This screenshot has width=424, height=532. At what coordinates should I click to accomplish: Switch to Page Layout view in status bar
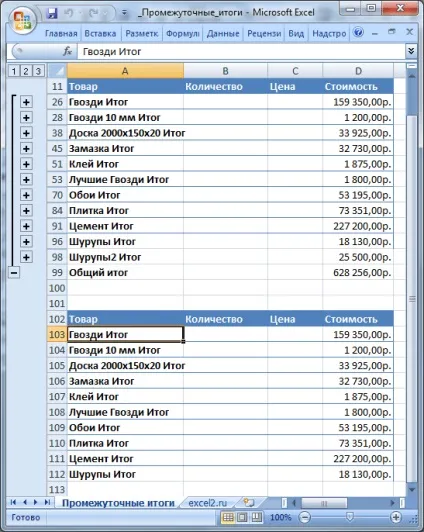click(242, 517)
